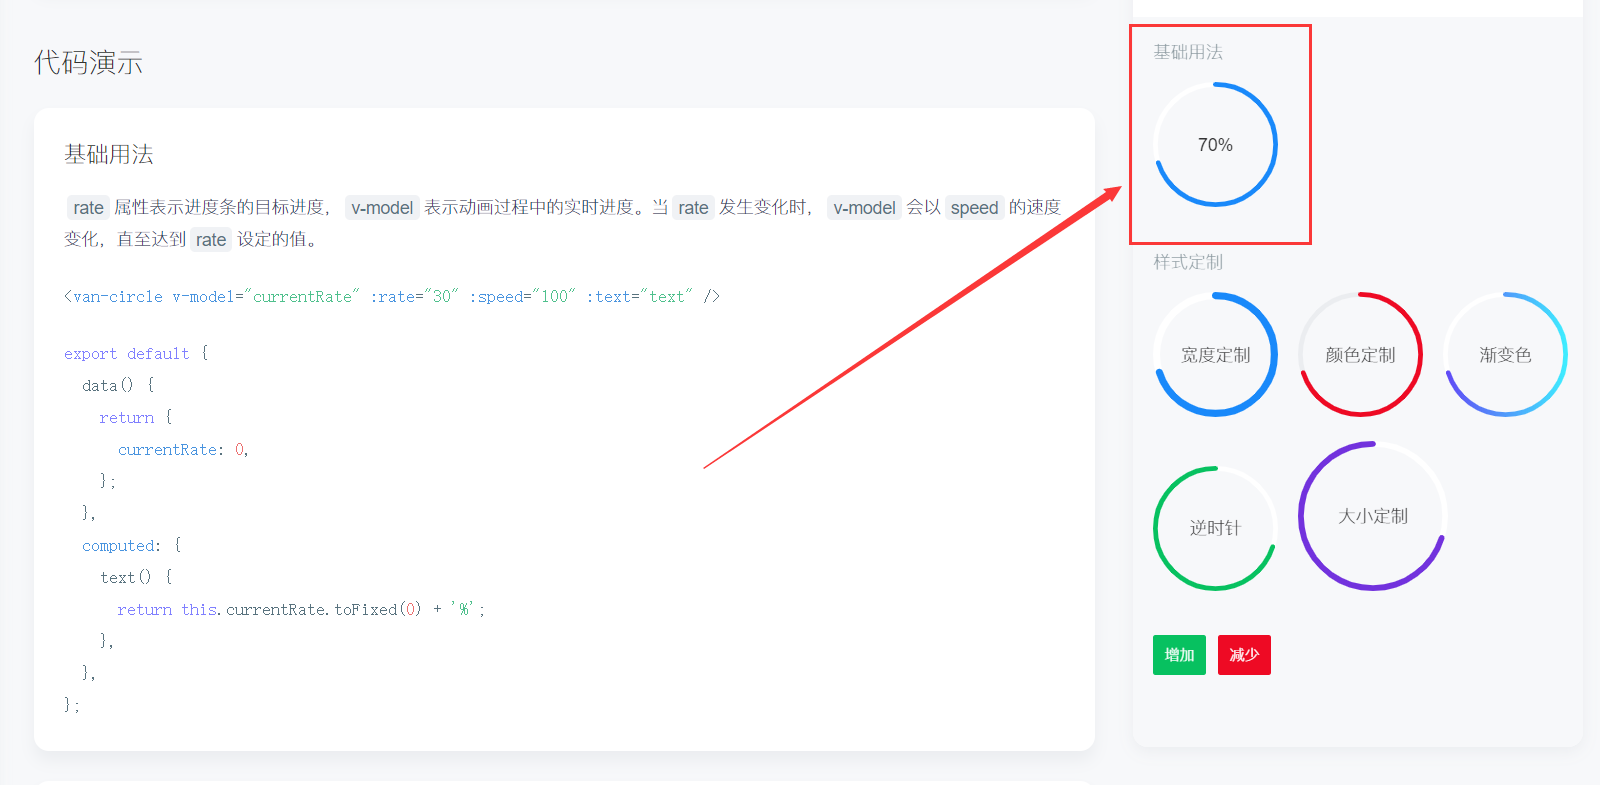This screenshot has height=785, width=1600.
Task: Click the 'text() {' code line
Action: pyautogui.click(x=136, y=577)
